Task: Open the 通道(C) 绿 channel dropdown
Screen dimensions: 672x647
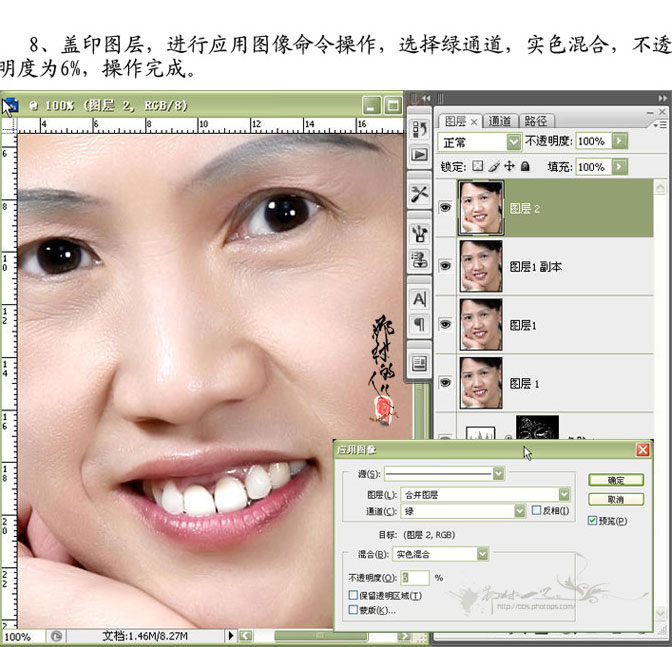Action: point(519,511)
